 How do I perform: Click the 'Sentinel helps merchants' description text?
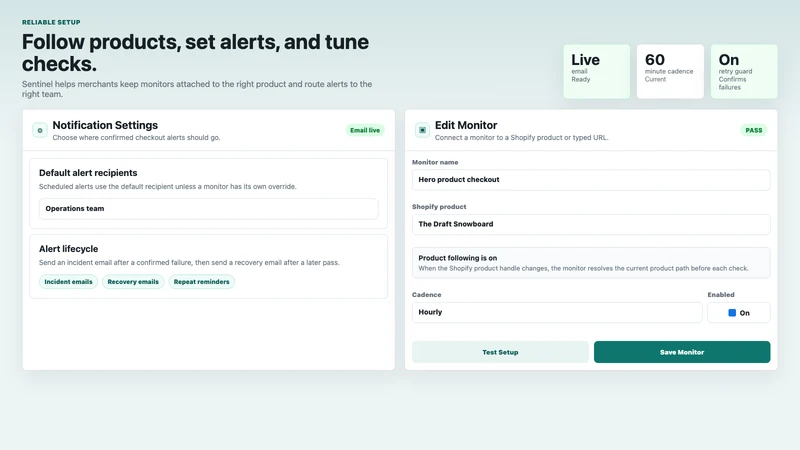[x=197, y=89]
